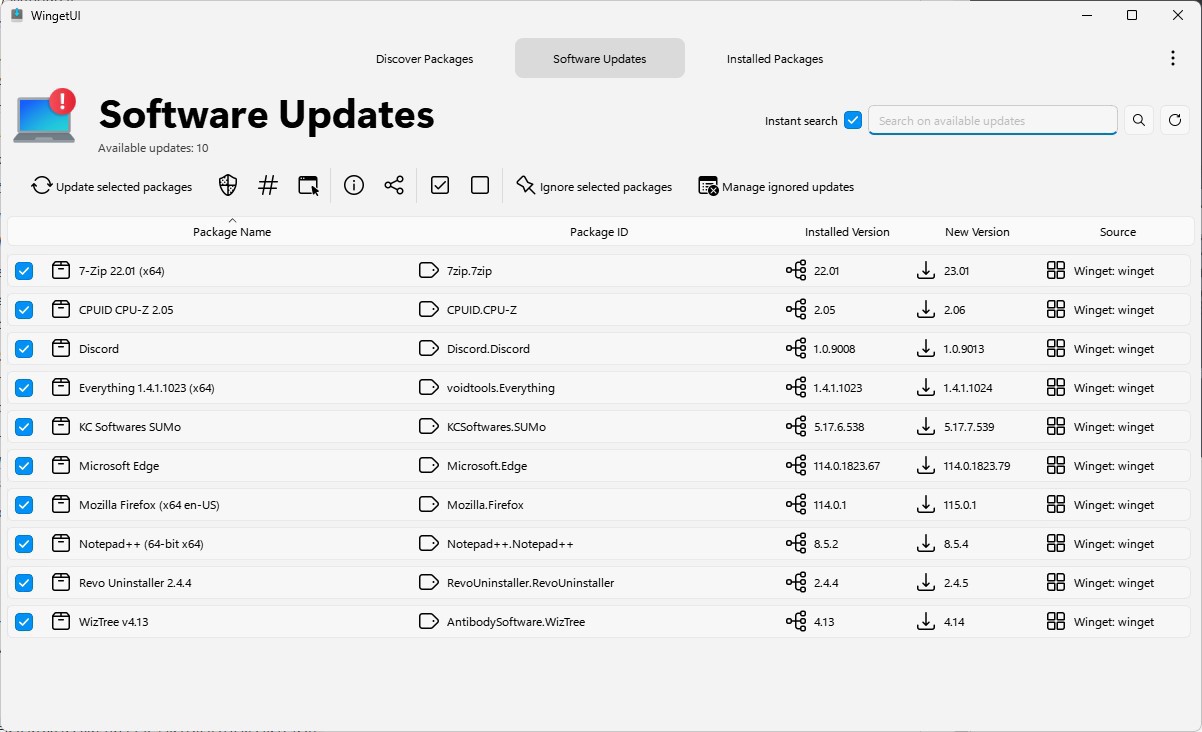This screenshot has height=732, width=1202.
Task: Toggle the Instant search checkbox
Action: 853,121
